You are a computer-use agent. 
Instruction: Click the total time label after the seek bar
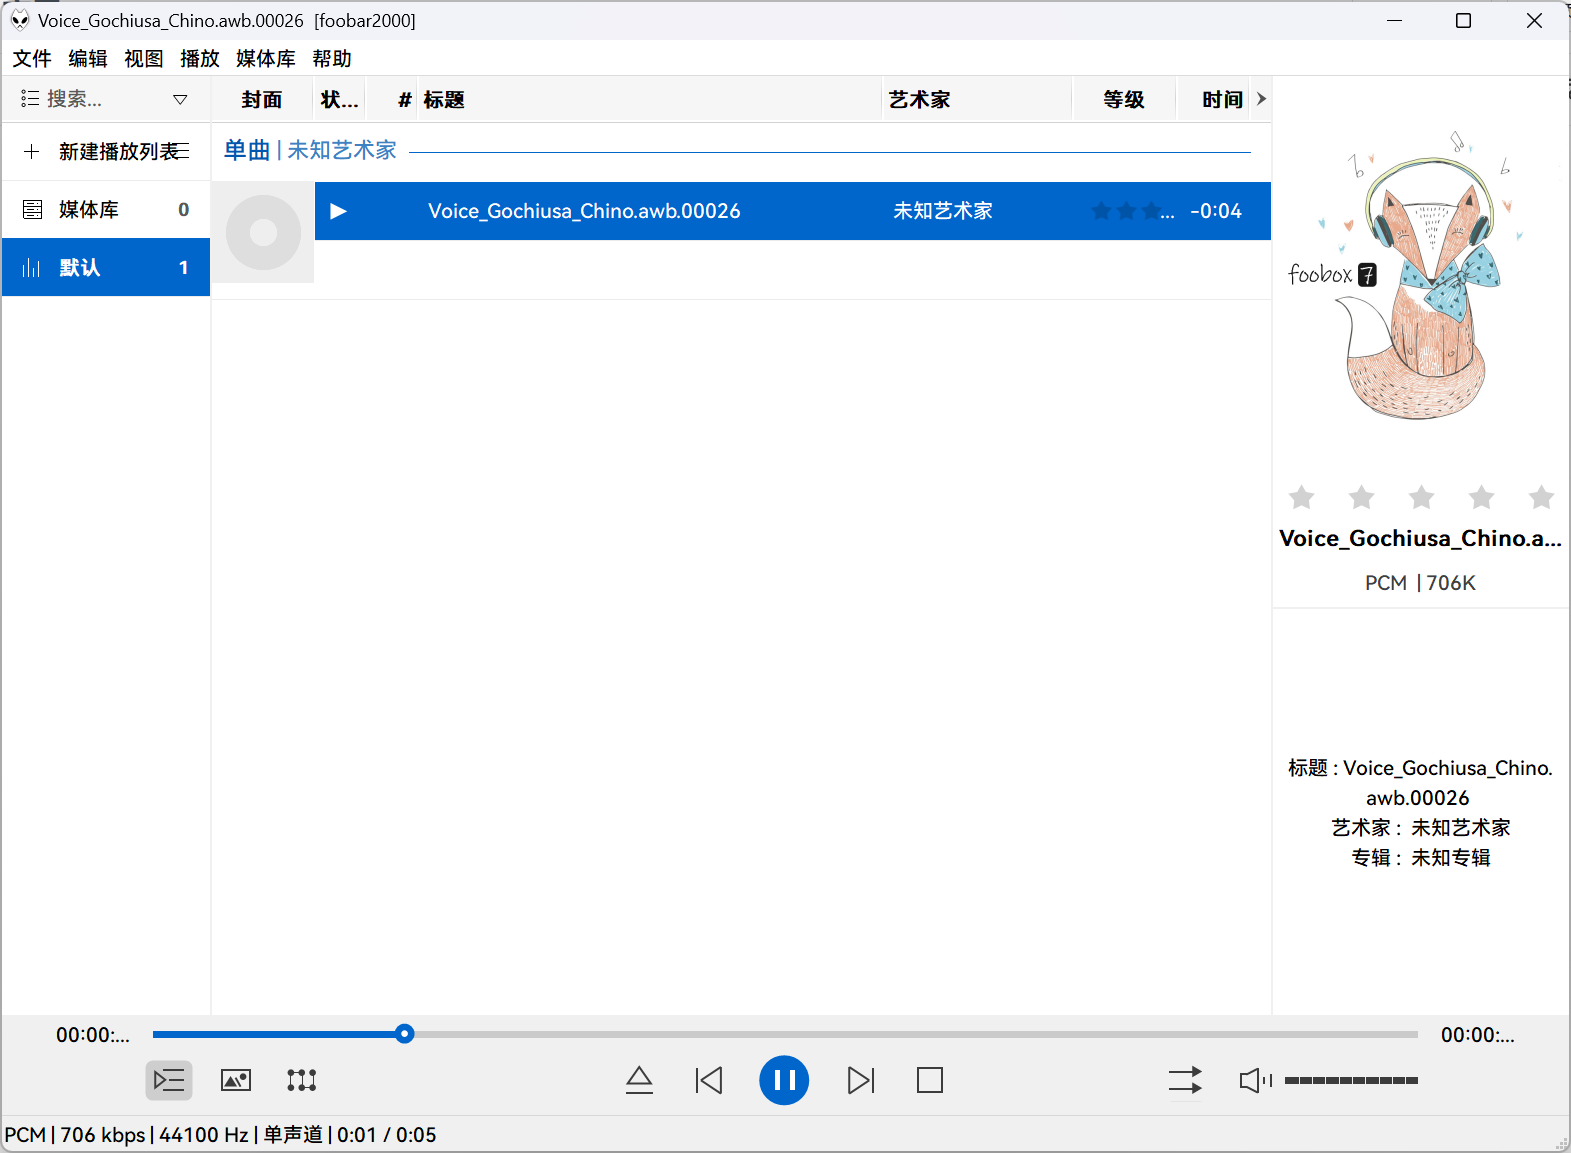click(1478, 1035)
